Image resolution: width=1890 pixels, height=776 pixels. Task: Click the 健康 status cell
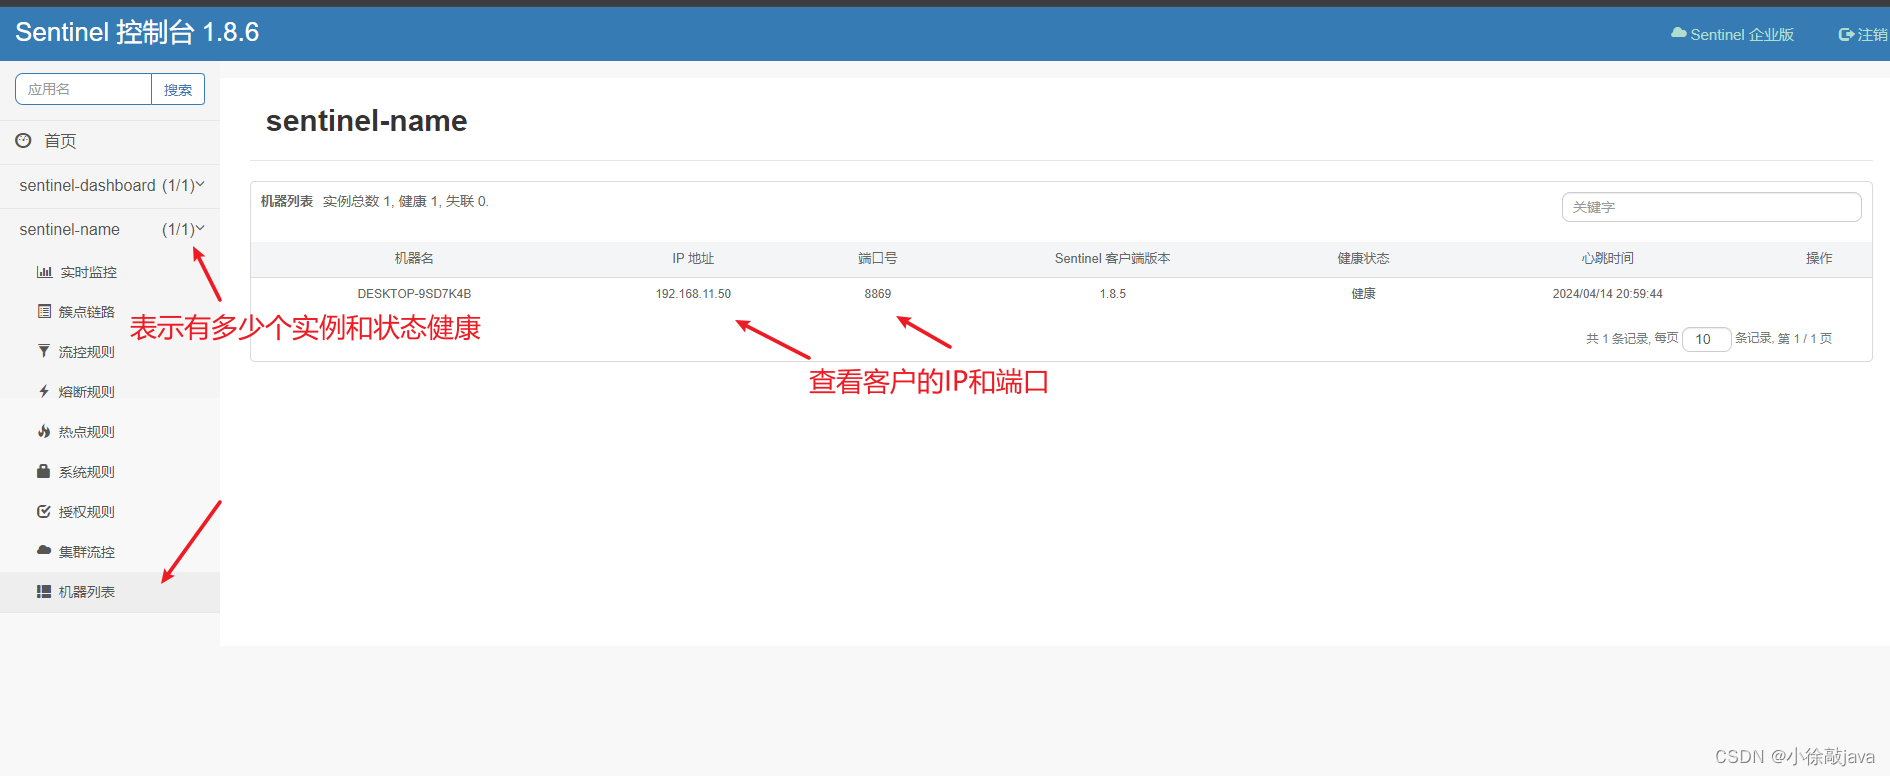coord(1363,294)
